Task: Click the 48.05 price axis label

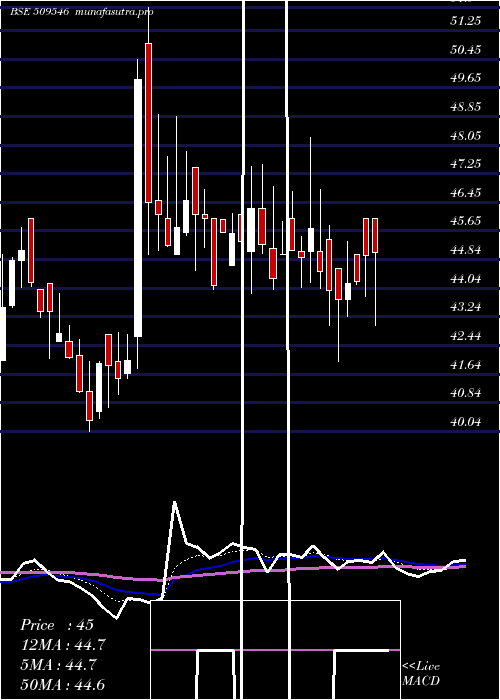Action: pos(466,135)
